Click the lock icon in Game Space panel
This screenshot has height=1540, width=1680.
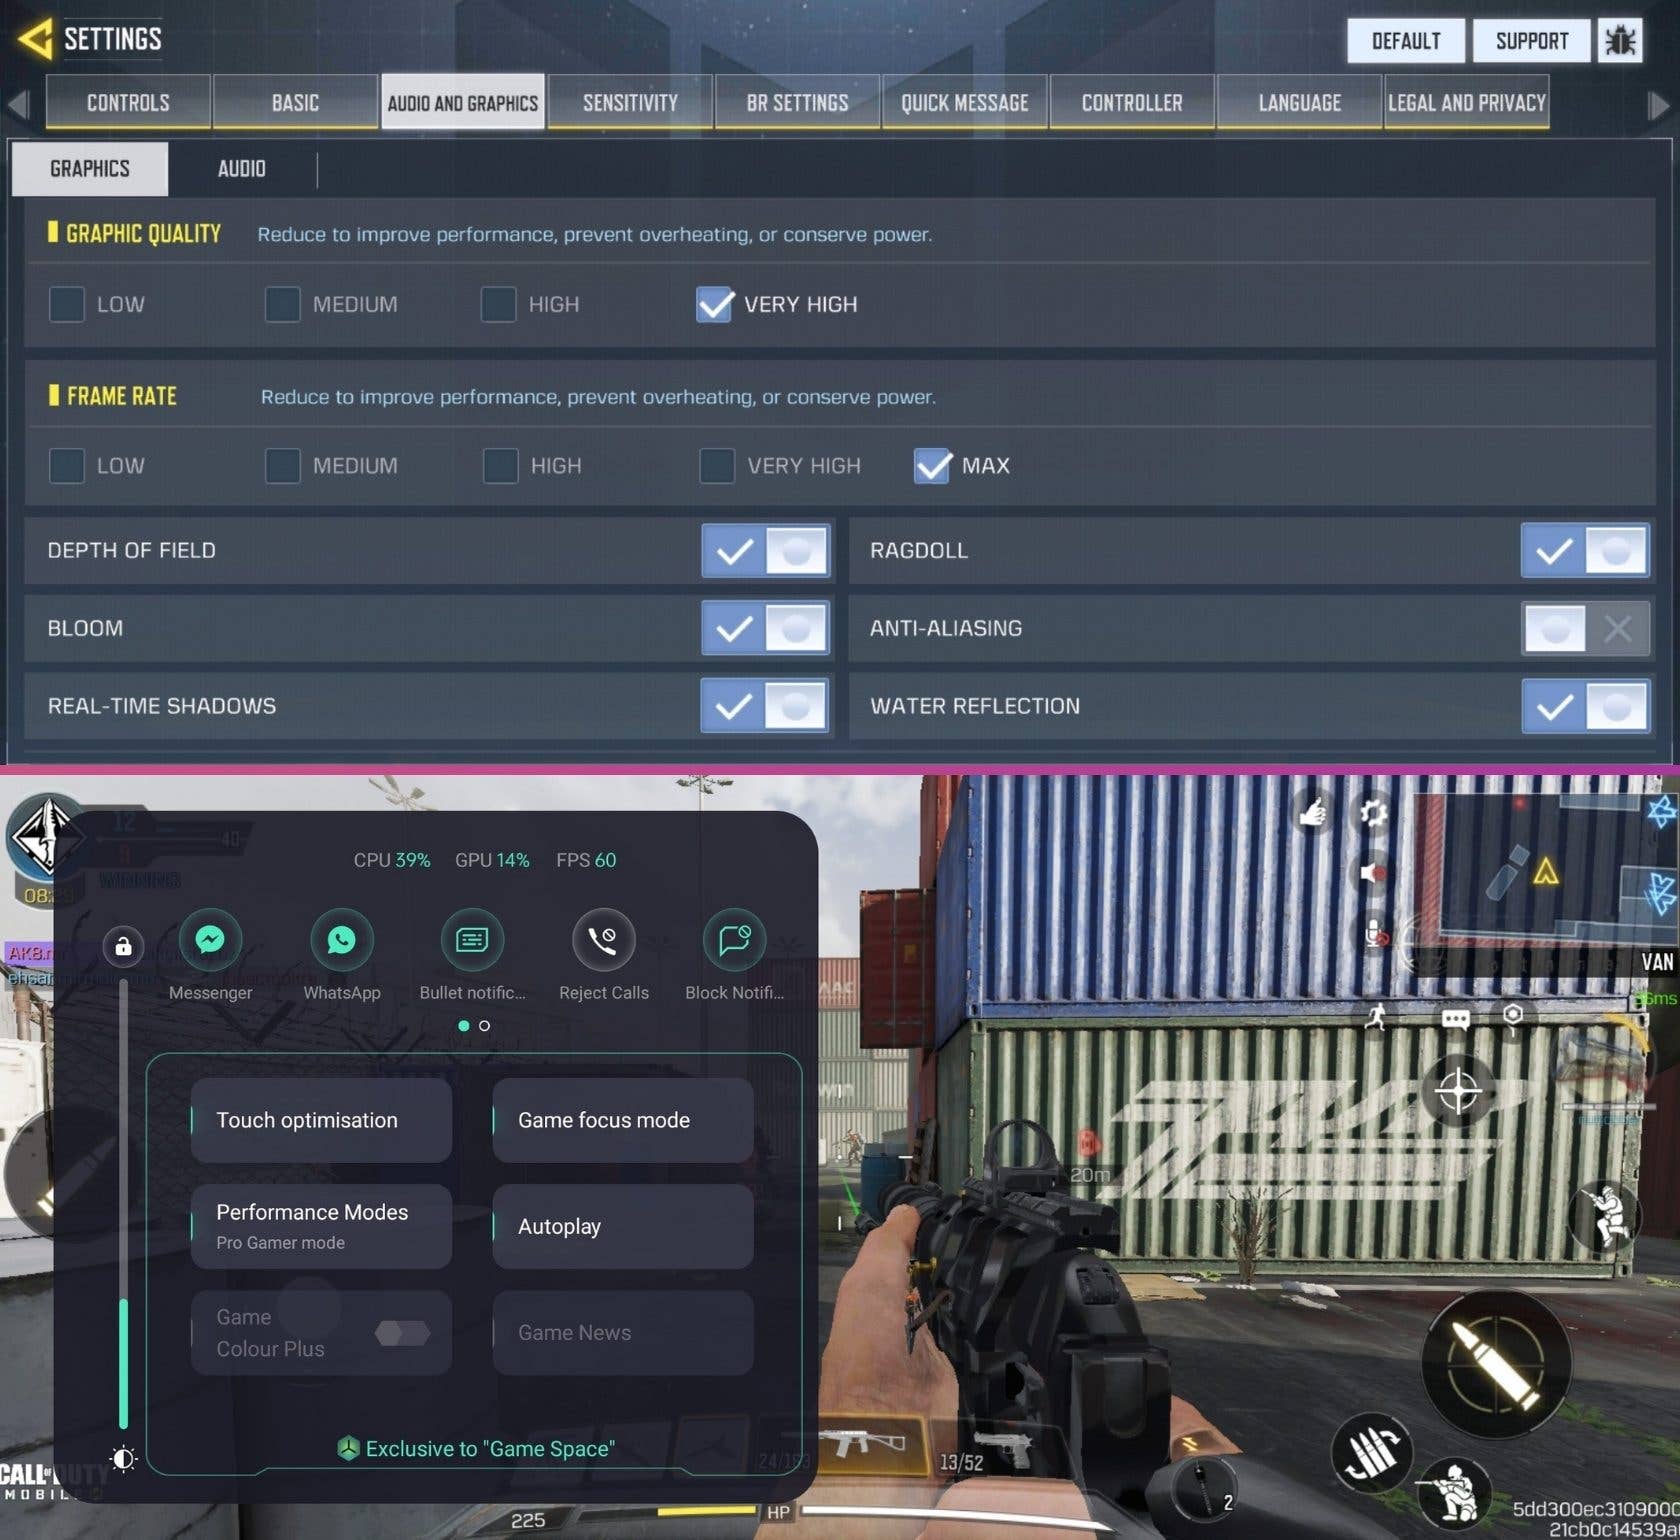click(123, 946)
